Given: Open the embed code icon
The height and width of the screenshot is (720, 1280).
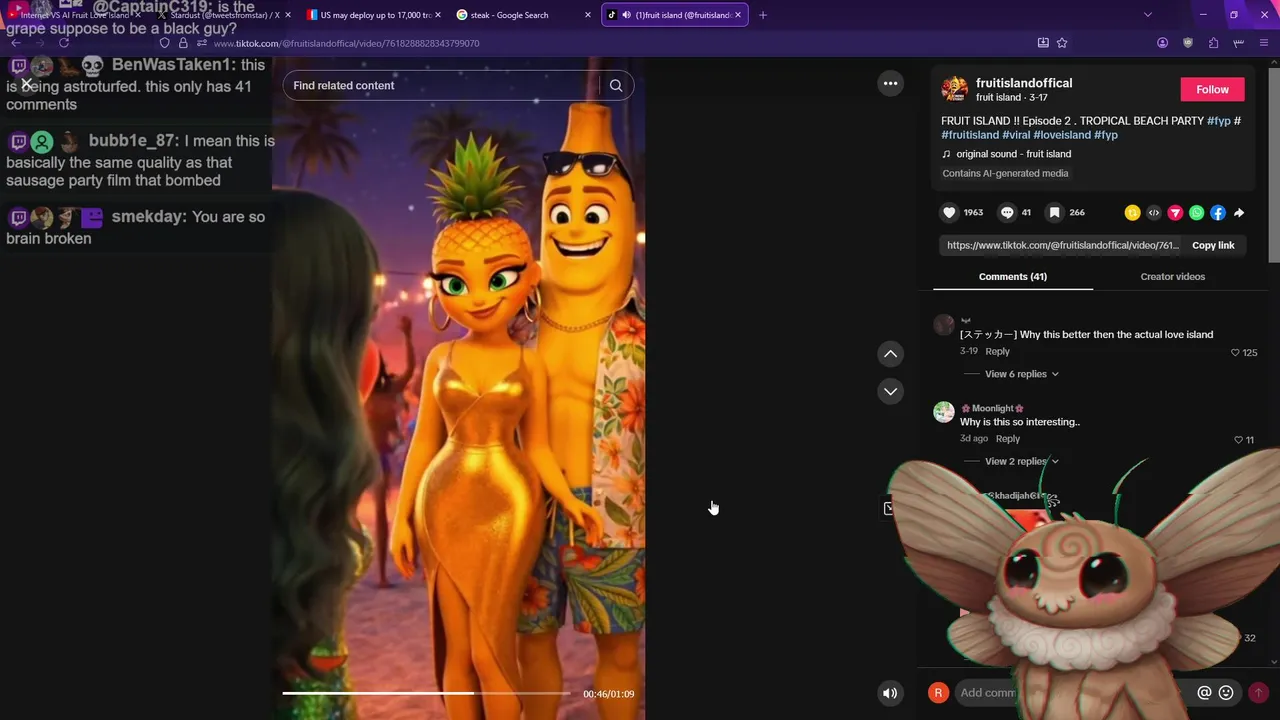Looking at the screenshot, I should point(1154,212).
